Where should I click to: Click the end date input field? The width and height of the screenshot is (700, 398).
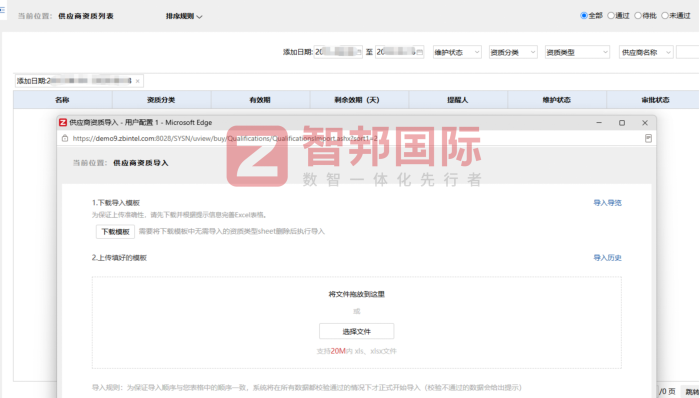pyautogui.click(x=400, y=52)
